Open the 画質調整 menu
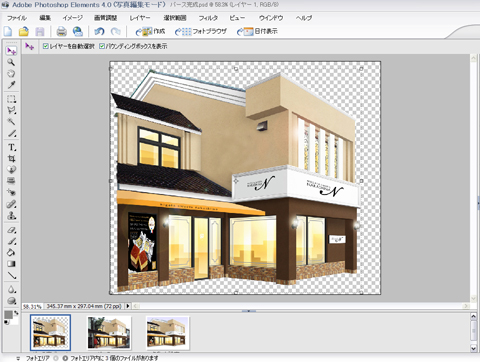The height and width of the screenshot is (362, 480). pyautogui.click(x=106, y=18)
